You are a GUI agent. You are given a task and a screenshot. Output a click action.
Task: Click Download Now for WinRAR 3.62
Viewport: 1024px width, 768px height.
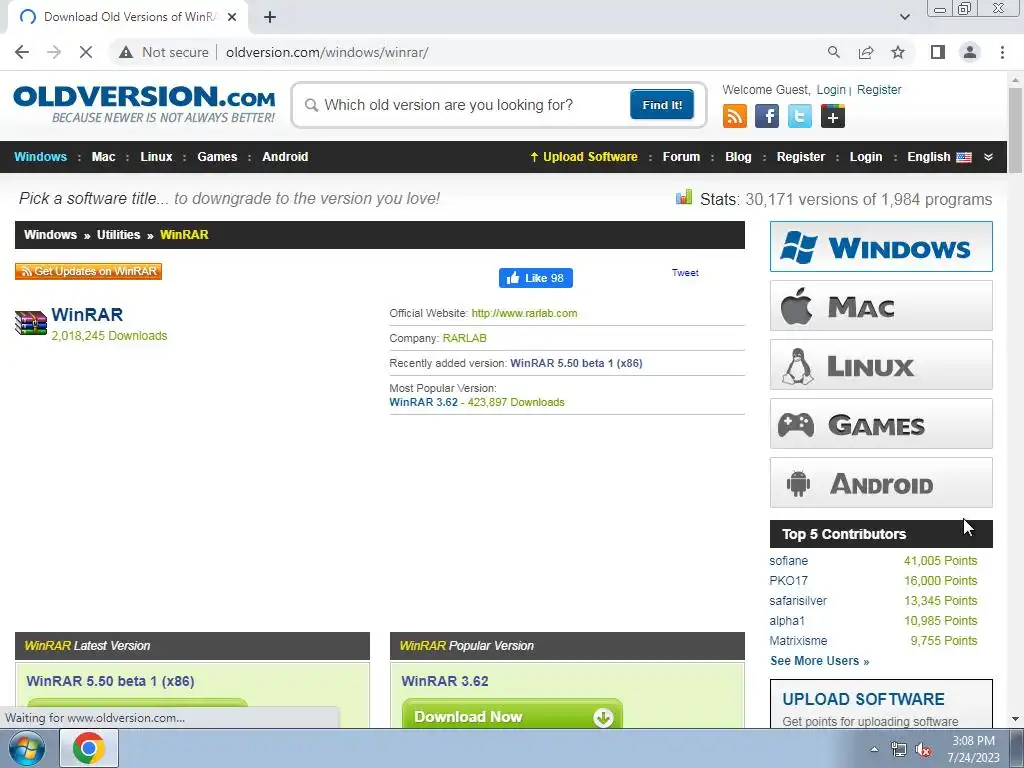[x=513, y=716]
